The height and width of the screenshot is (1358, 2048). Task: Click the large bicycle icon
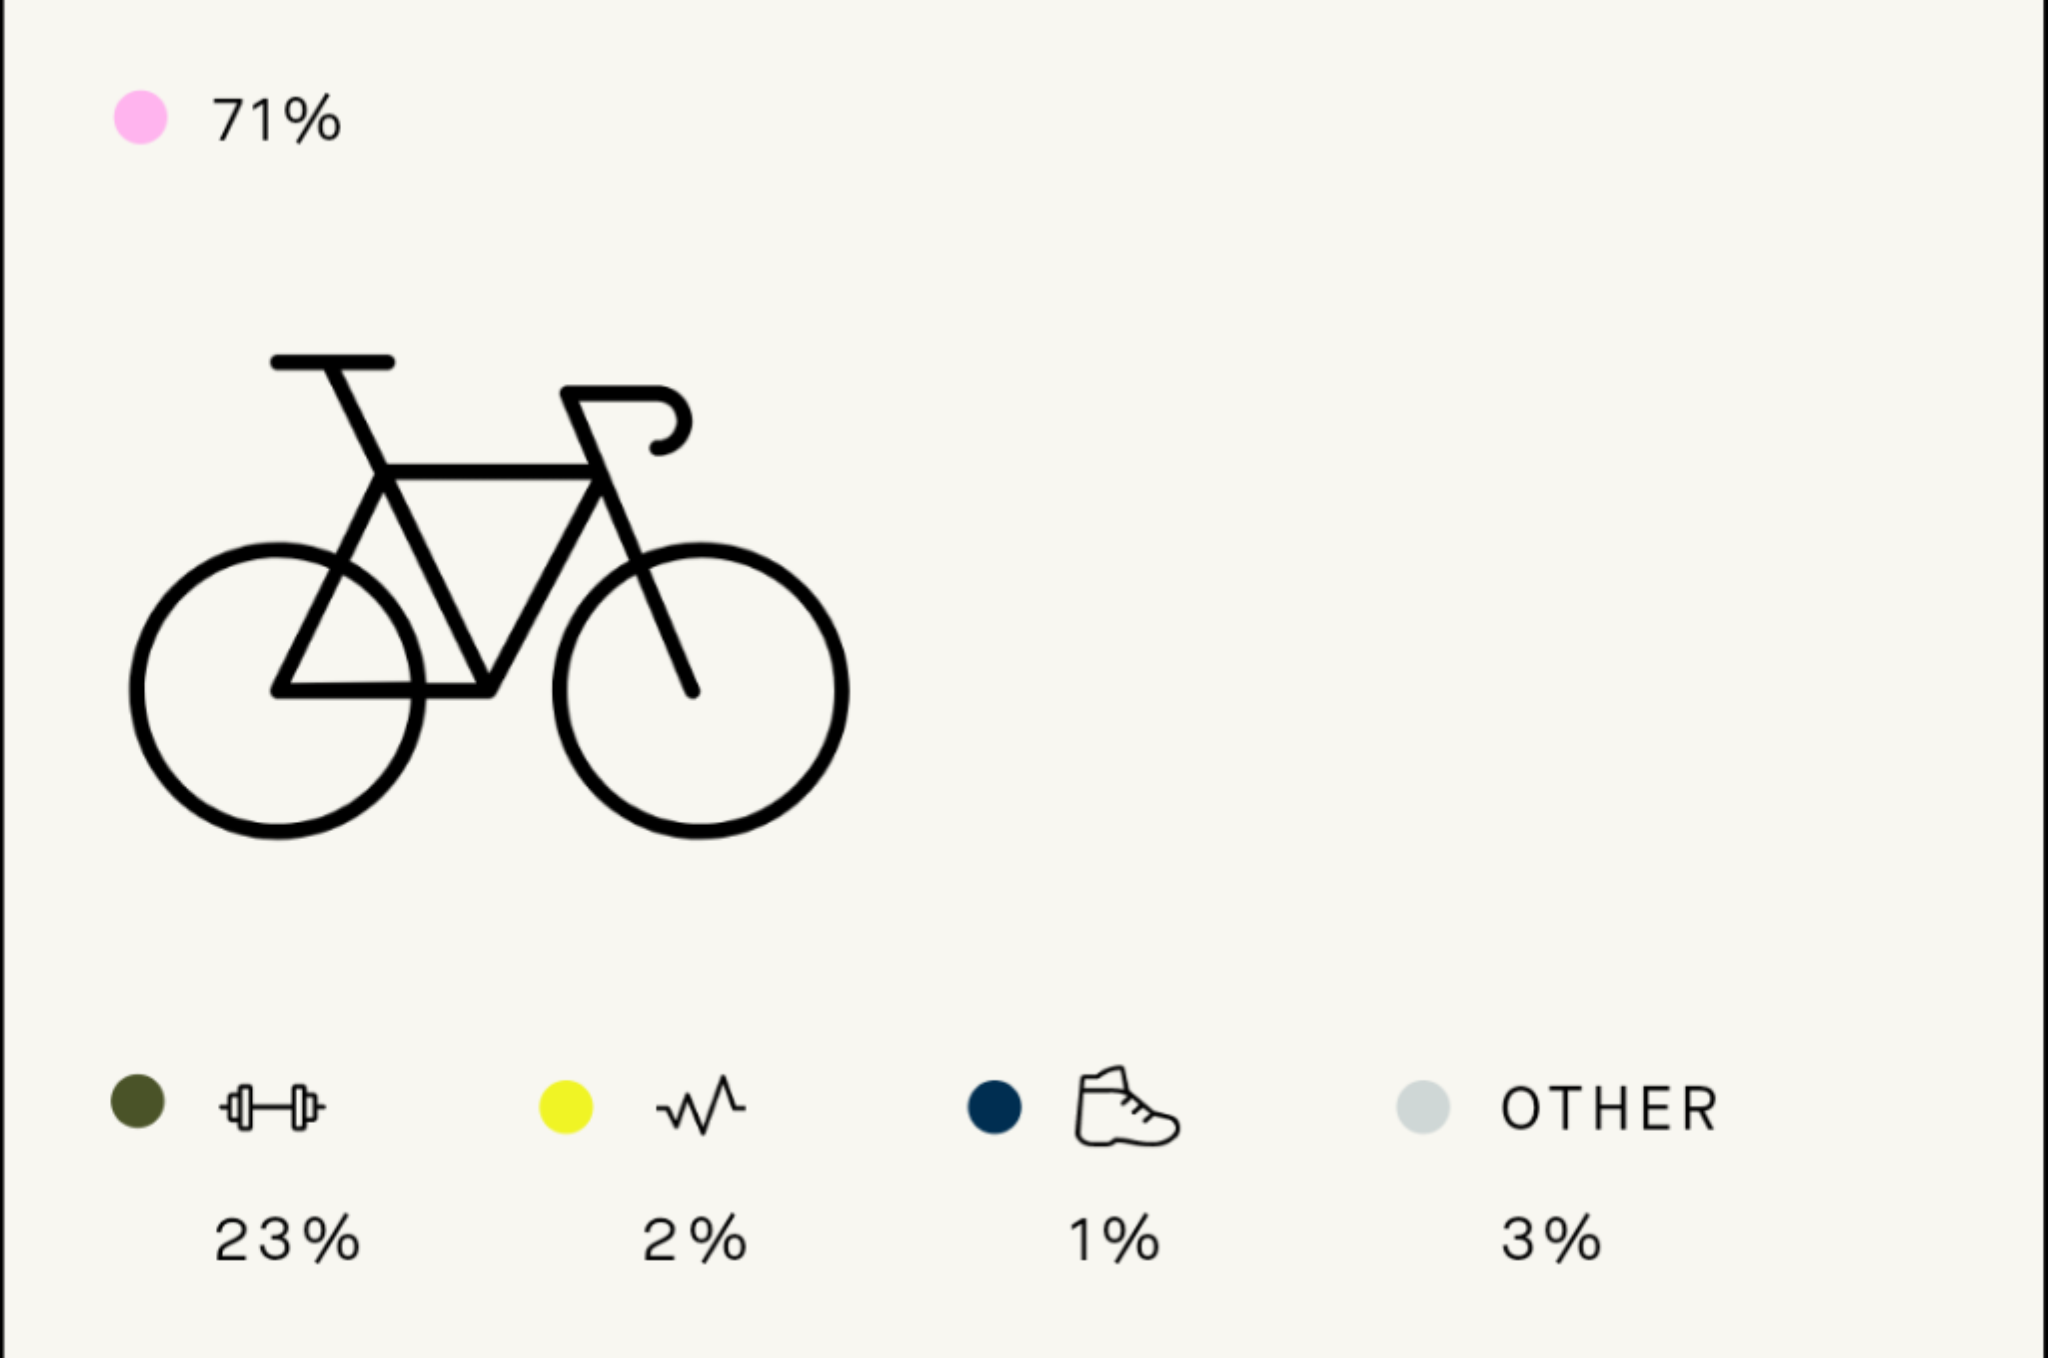coord(489,597)
